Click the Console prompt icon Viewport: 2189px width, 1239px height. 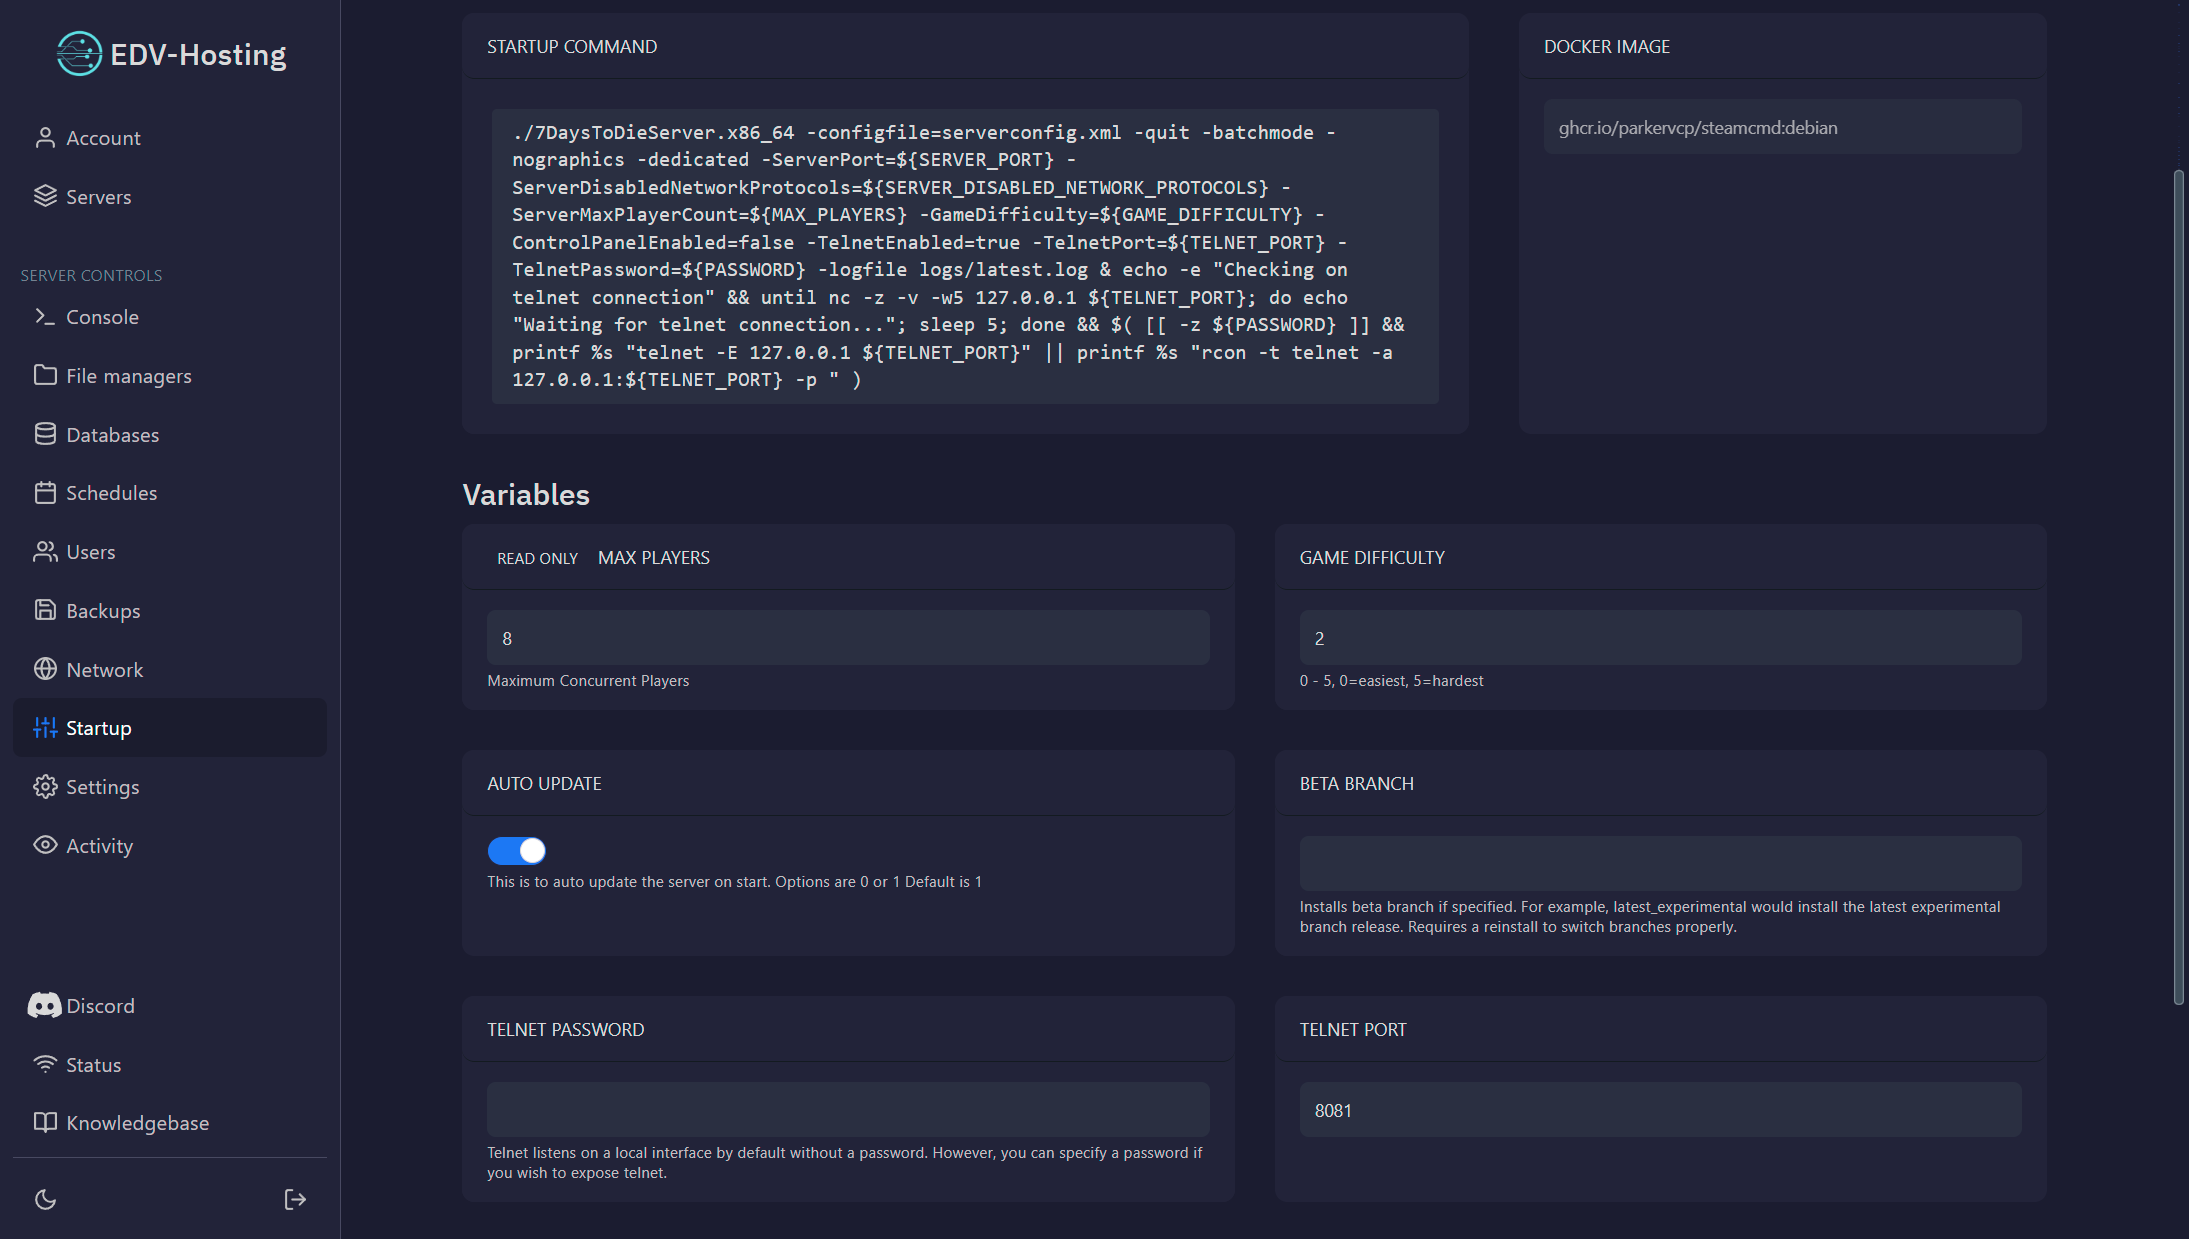click(45, 317)
